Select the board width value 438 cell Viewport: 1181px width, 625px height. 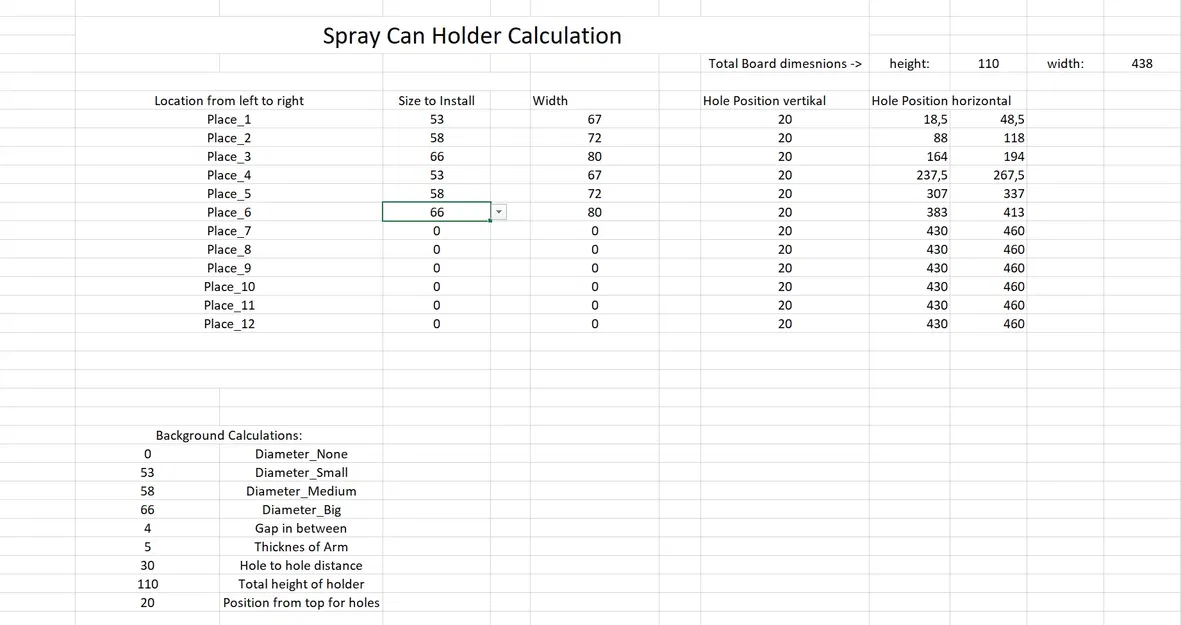click(1142, 63)
